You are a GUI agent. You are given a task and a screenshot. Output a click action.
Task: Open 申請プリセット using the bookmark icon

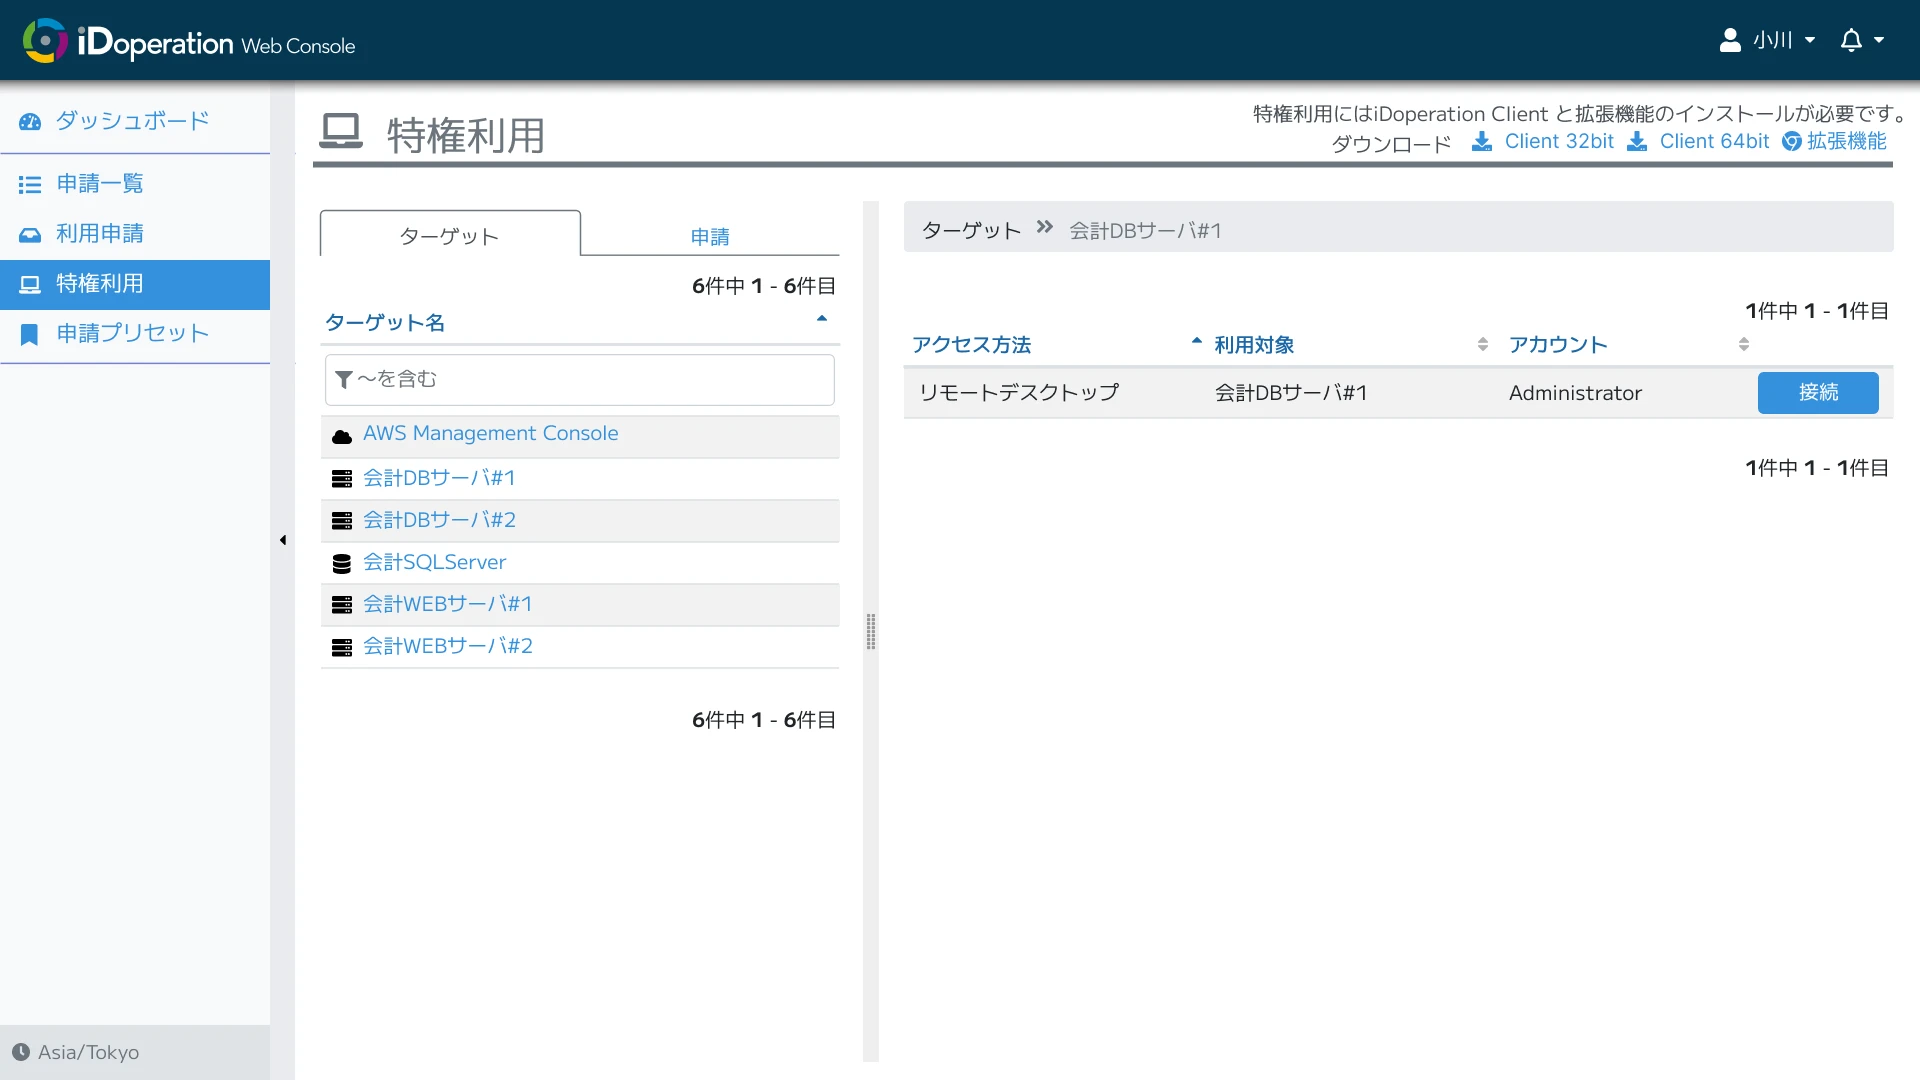pyautogui.click(x=30, y=334)
